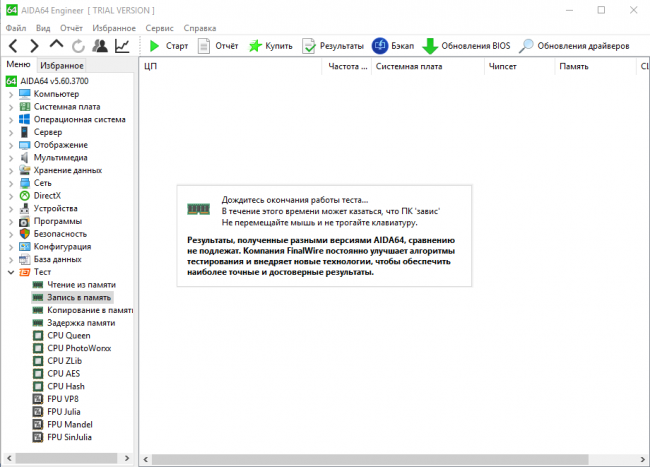650x467 pixels.
Task: Click the up-level navigation arrow
Action: coord(56,46)
